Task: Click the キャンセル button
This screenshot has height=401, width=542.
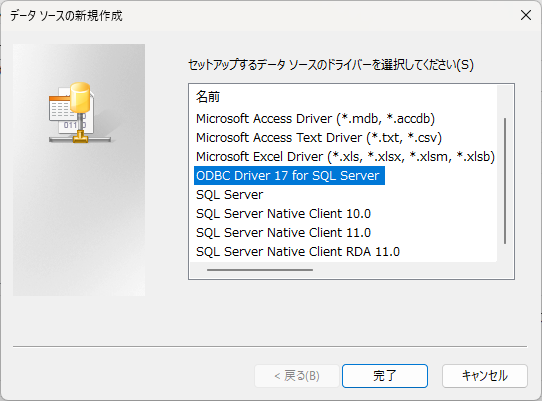Action: [485, 376]
